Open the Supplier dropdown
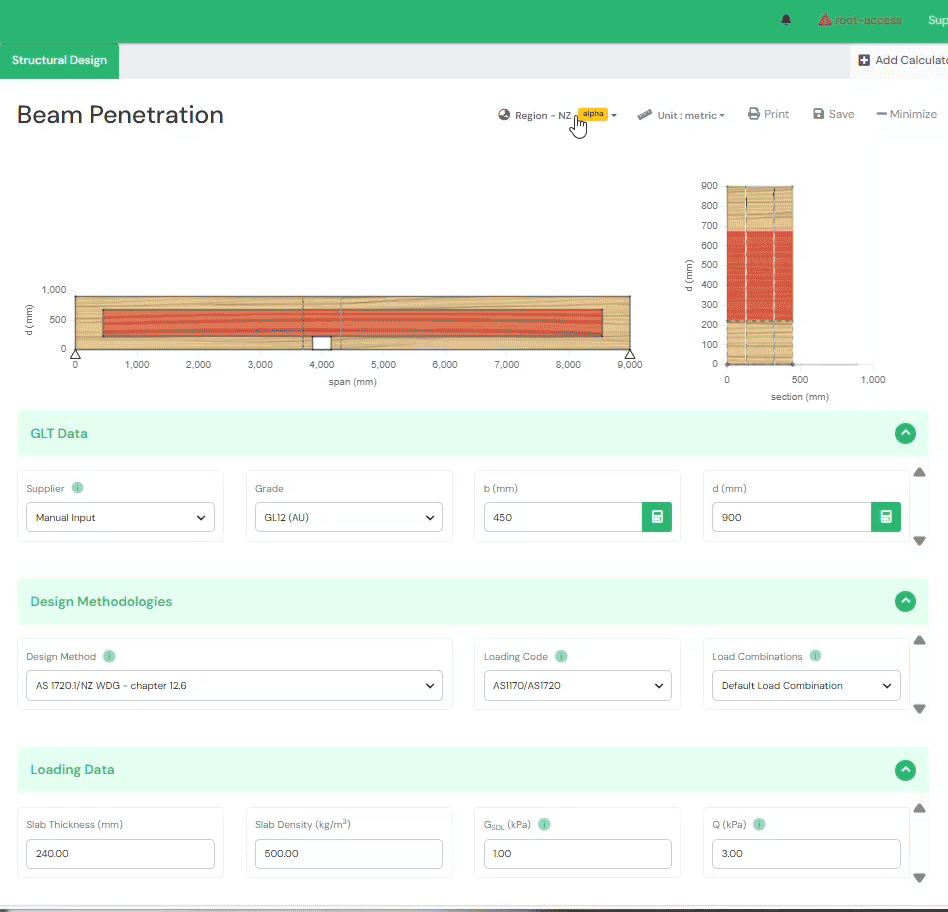The width and height of the screenshot is (948, 912). (x=120, y=518)
